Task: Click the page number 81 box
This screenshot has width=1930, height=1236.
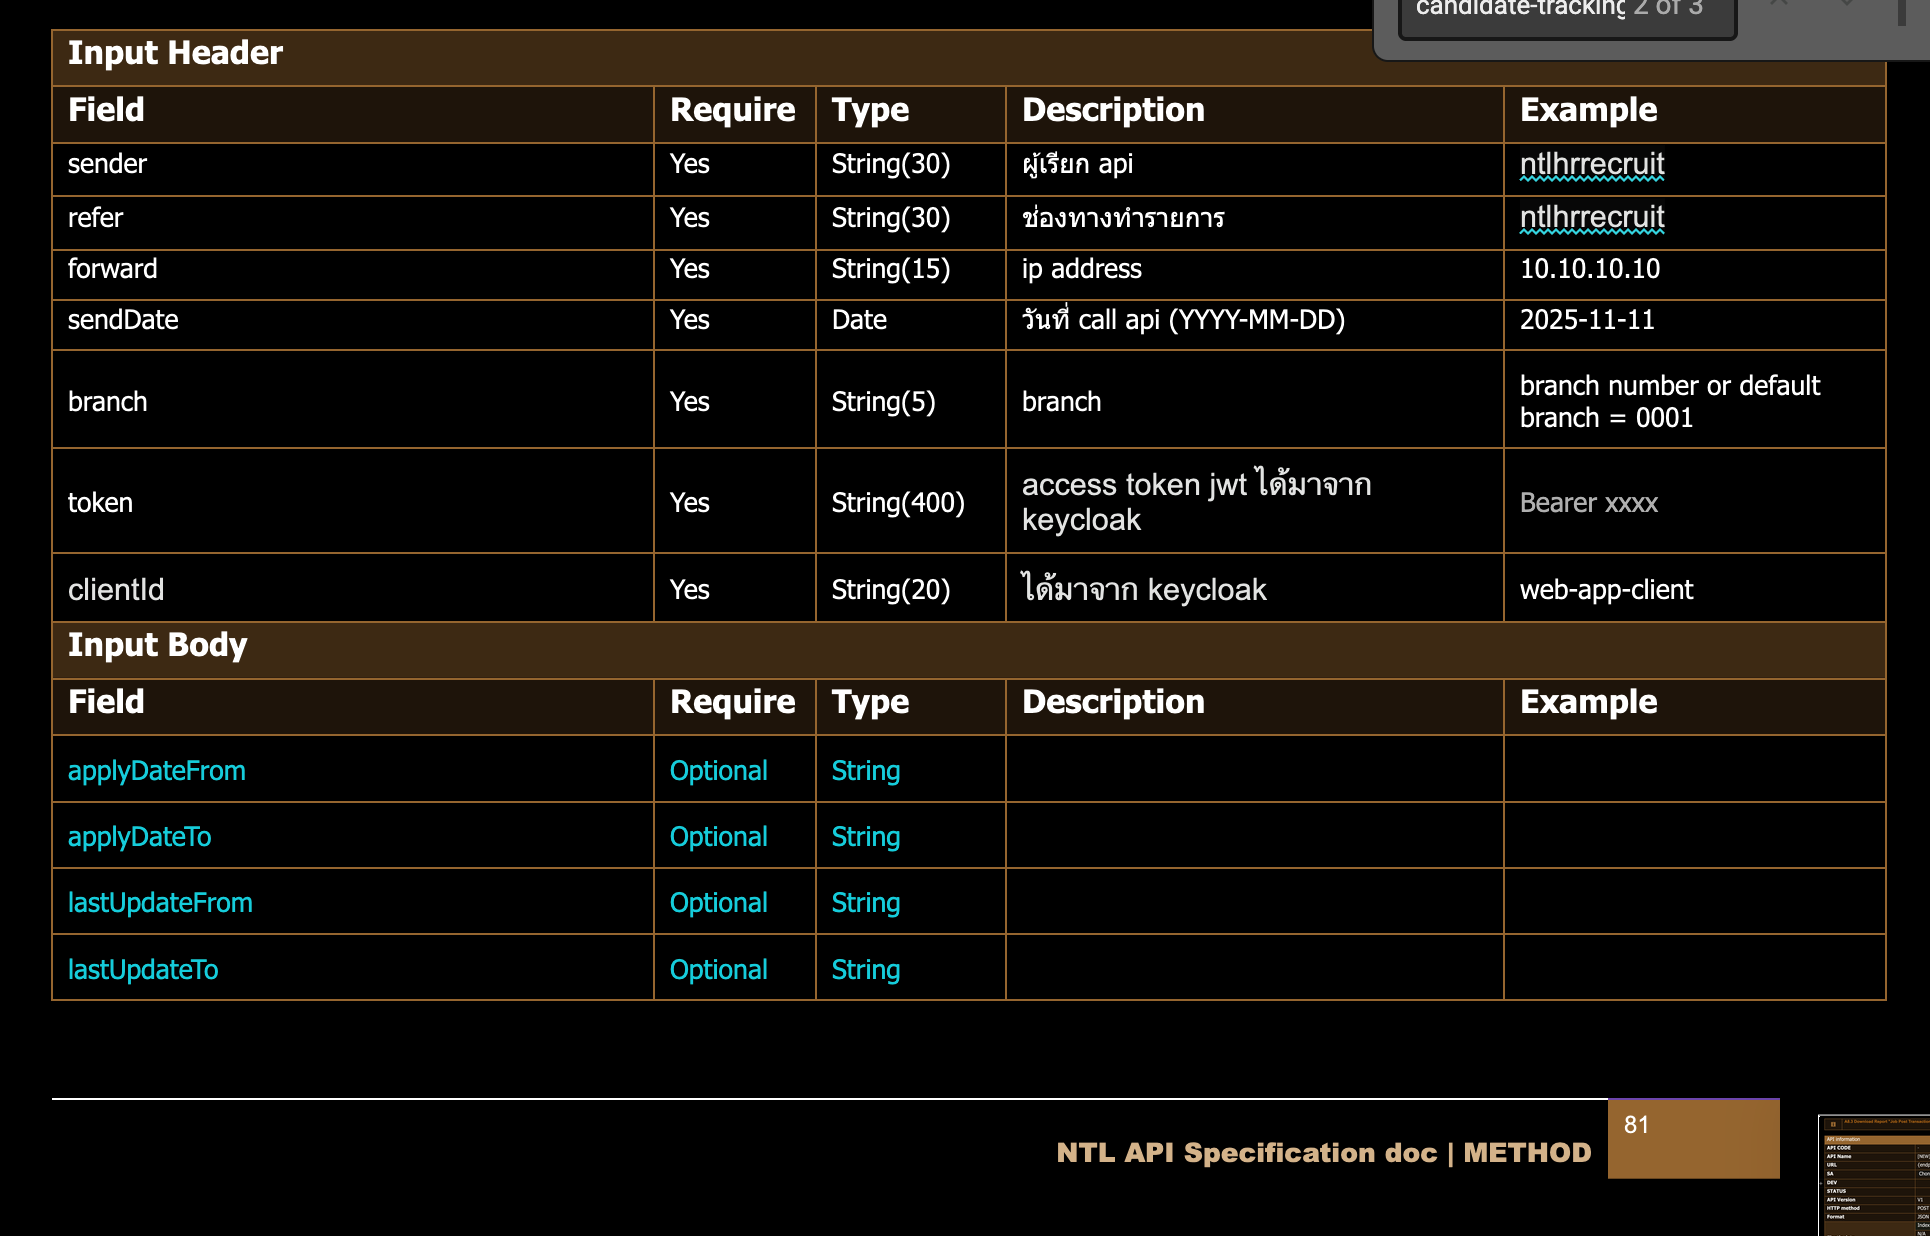Action: pos(1693,1138)
